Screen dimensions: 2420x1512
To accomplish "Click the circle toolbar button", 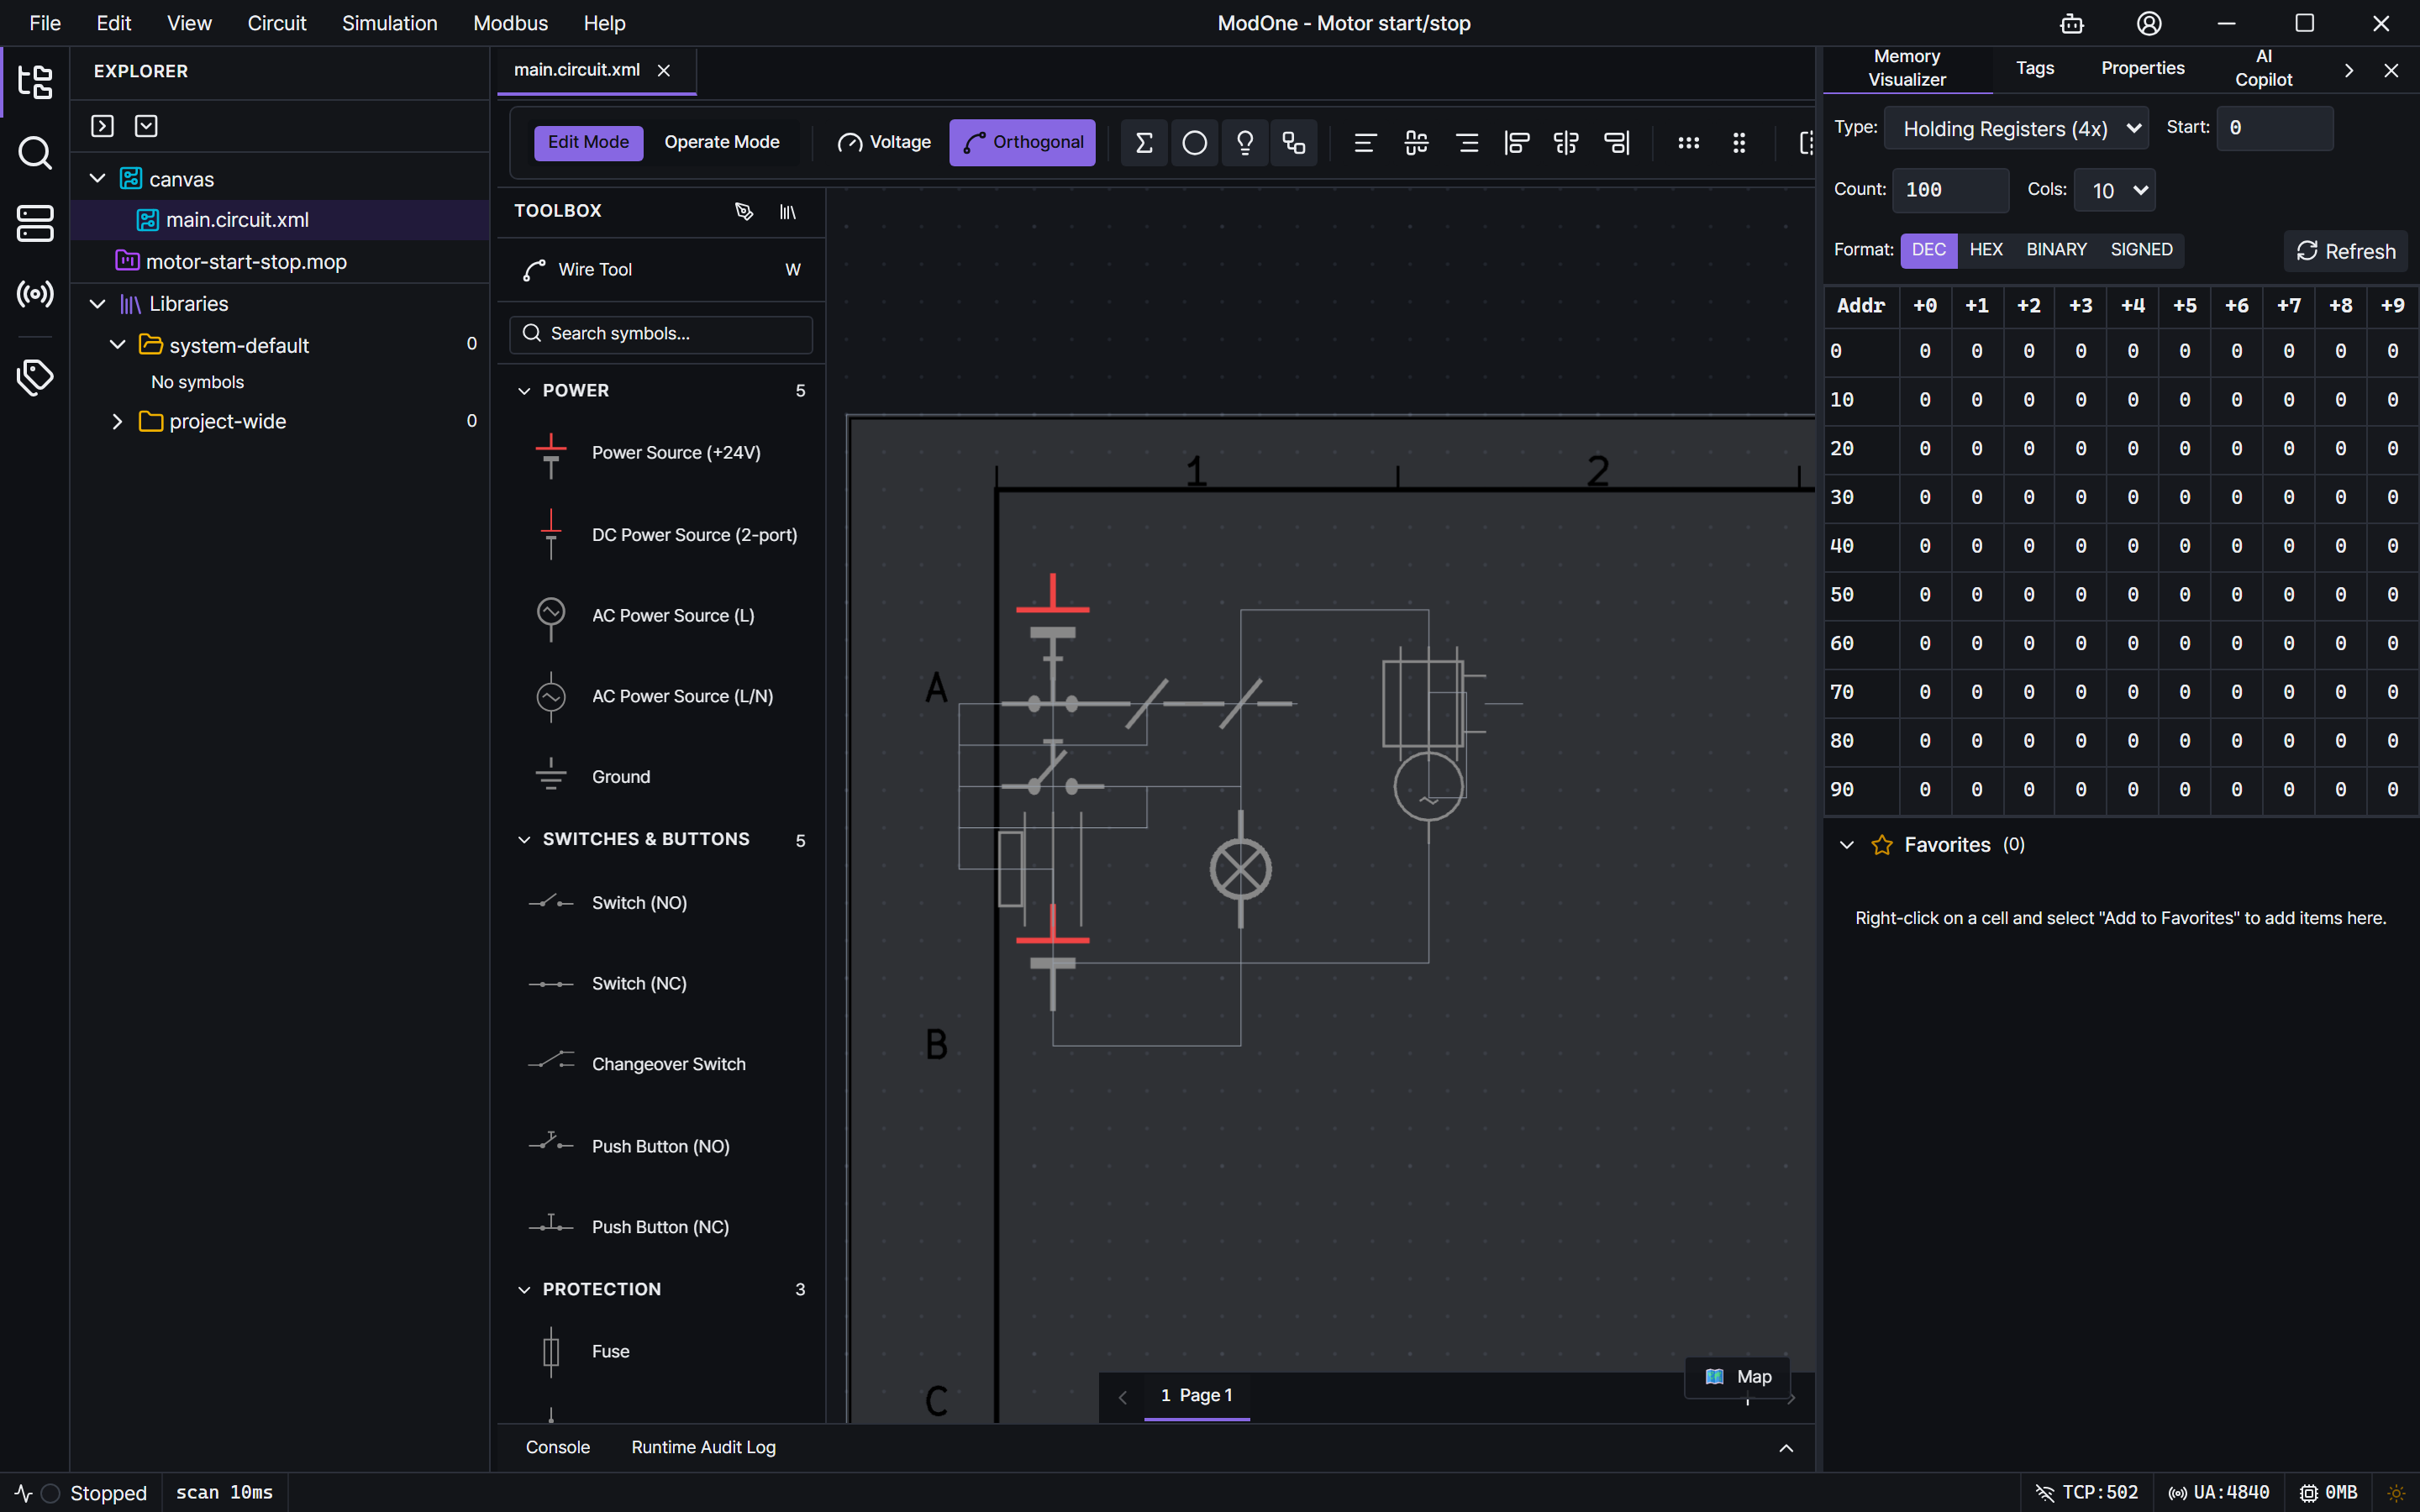I will pos(1194,143).
